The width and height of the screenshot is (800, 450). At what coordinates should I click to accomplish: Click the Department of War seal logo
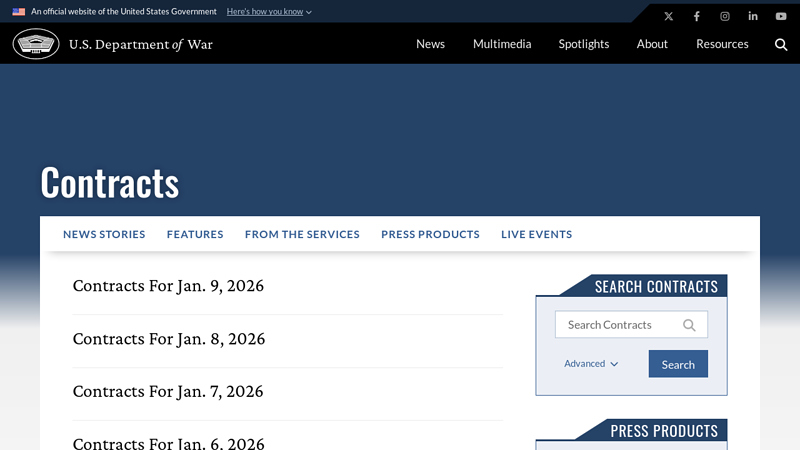[x=36, y=44]
